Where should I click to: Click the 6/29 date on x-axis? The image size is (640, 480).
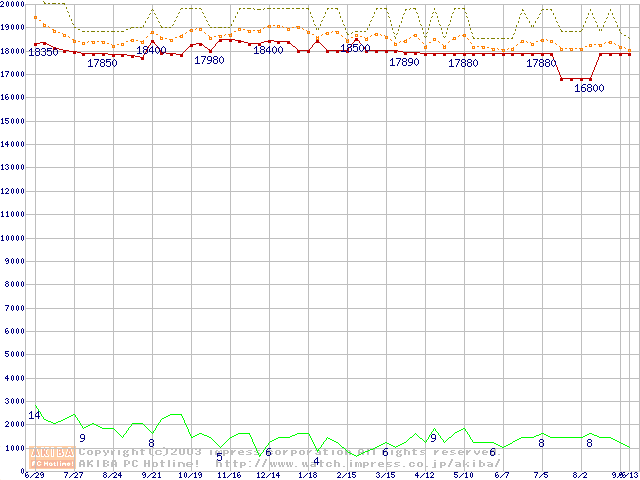click(34, 475)
